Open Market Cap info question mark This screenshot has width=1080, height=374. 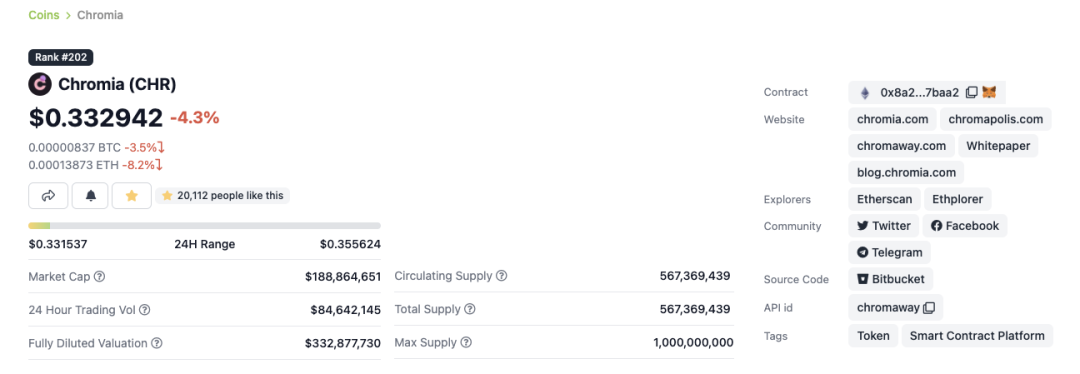(x=99, y=276)
